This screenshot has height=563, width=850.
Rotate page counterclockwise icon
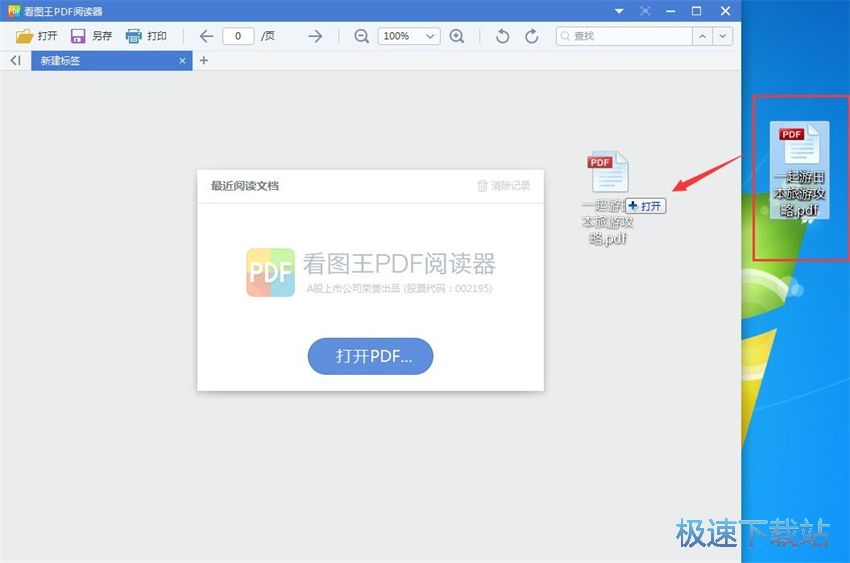click(503, 36)
